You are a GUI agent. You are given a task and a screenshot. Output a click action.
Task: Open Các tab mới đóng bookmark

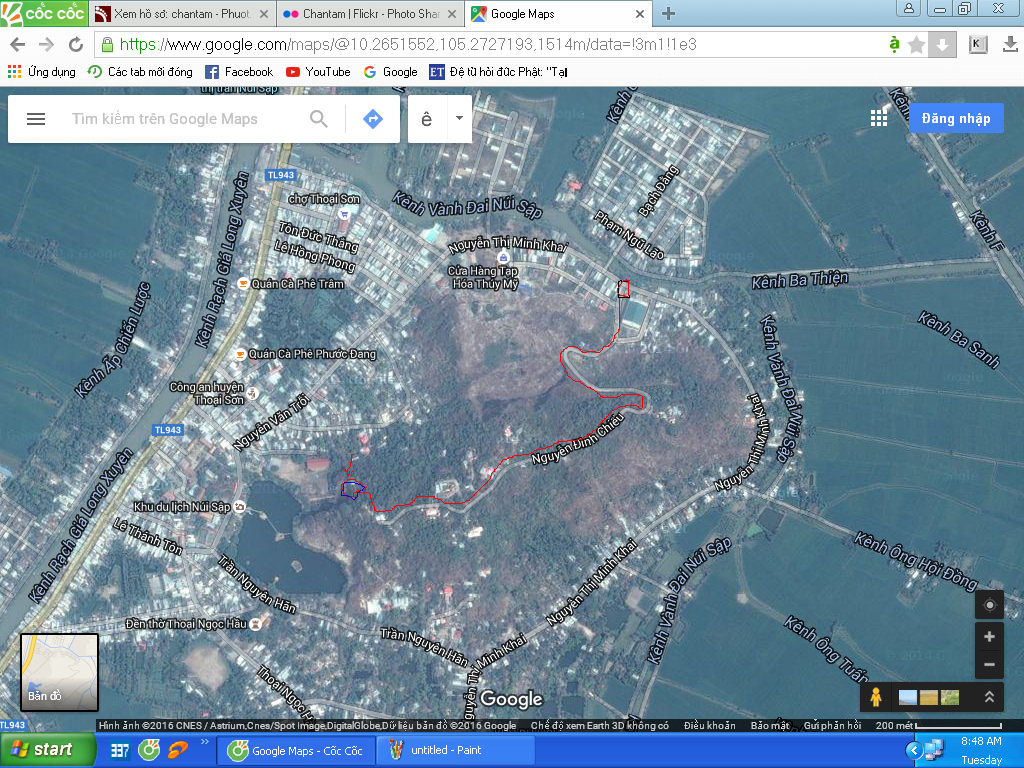coord(140,72)
